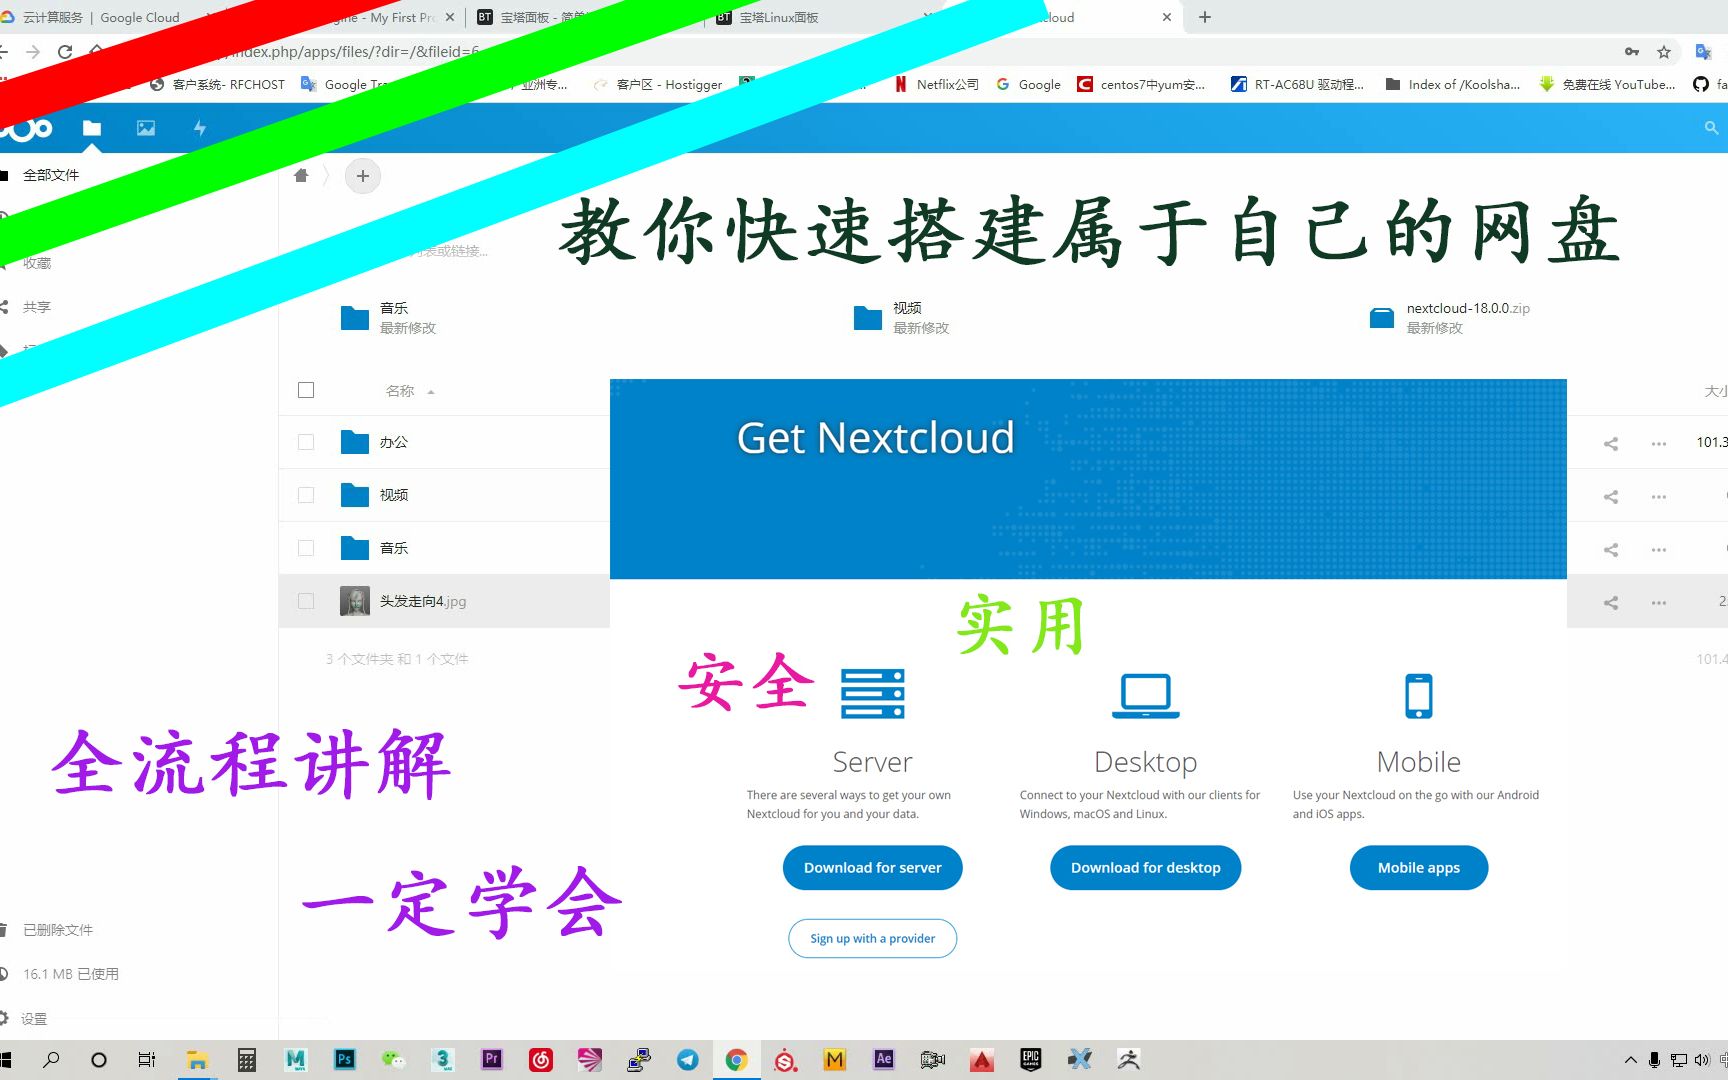Open 免费在线 YouTube bookmark
The image size is (1728, 1080).
1607,85
